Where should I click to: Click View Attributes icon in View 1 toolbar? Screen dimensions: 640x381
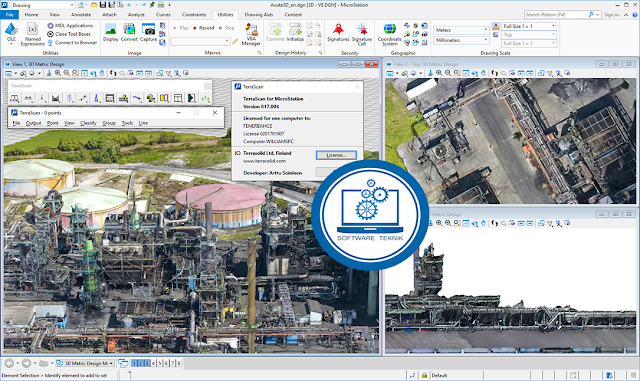click(x=9, y=73)
